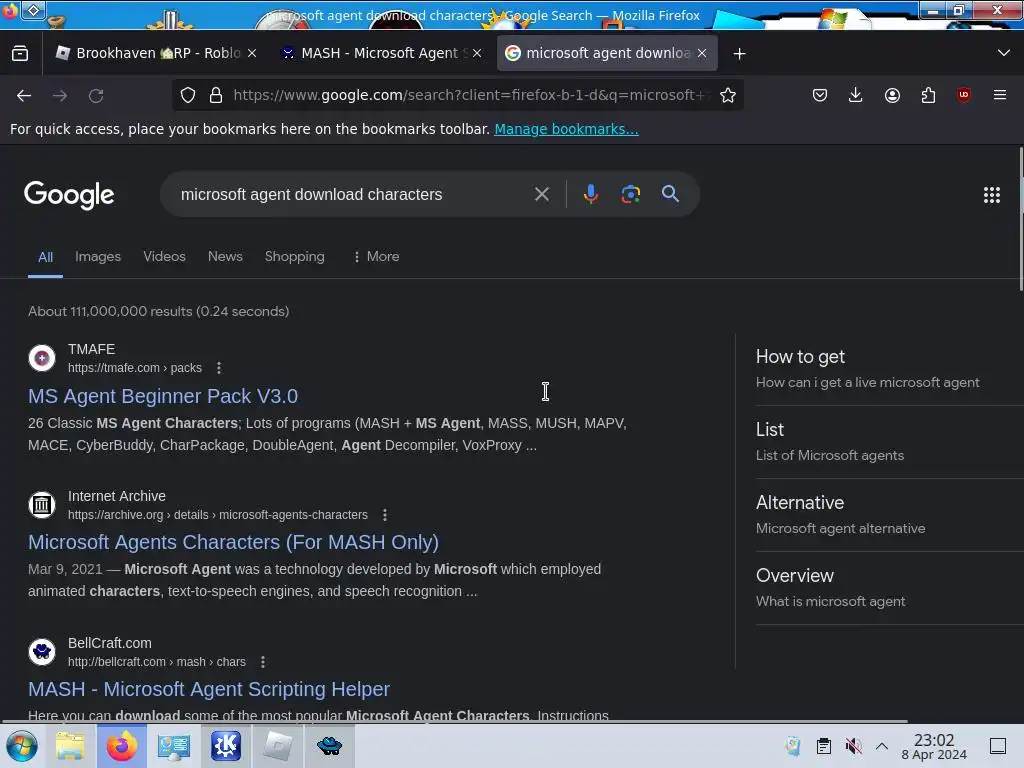Open Manage bookmarks link
Viewport: 1024px width, 768px height.
tap(566, 129)
